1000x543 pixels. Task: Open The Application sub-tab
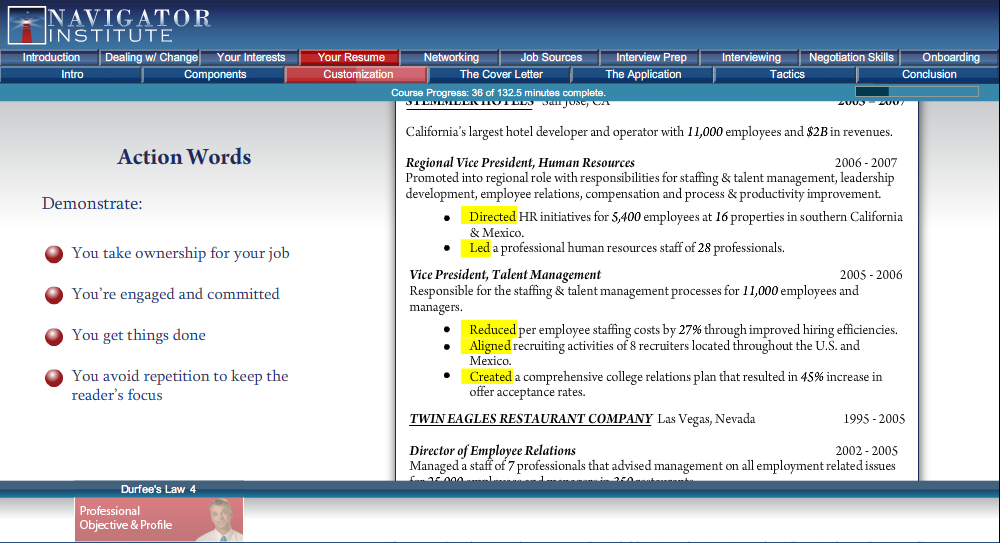point(643,74)
